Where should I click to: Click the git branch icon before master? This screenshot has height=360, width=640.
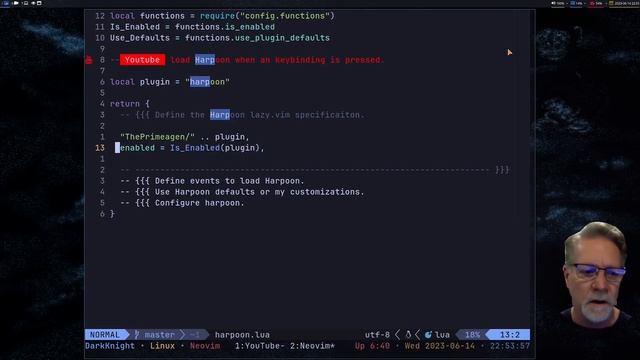tap(137, 335)
